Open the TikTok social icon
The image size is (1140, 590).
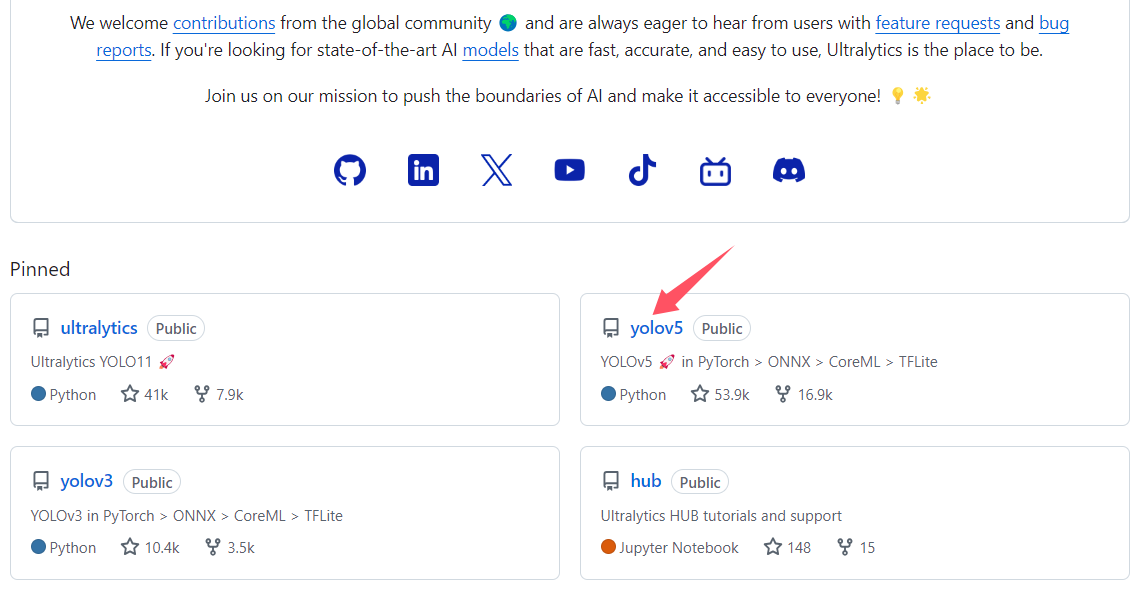pos(642,170)
